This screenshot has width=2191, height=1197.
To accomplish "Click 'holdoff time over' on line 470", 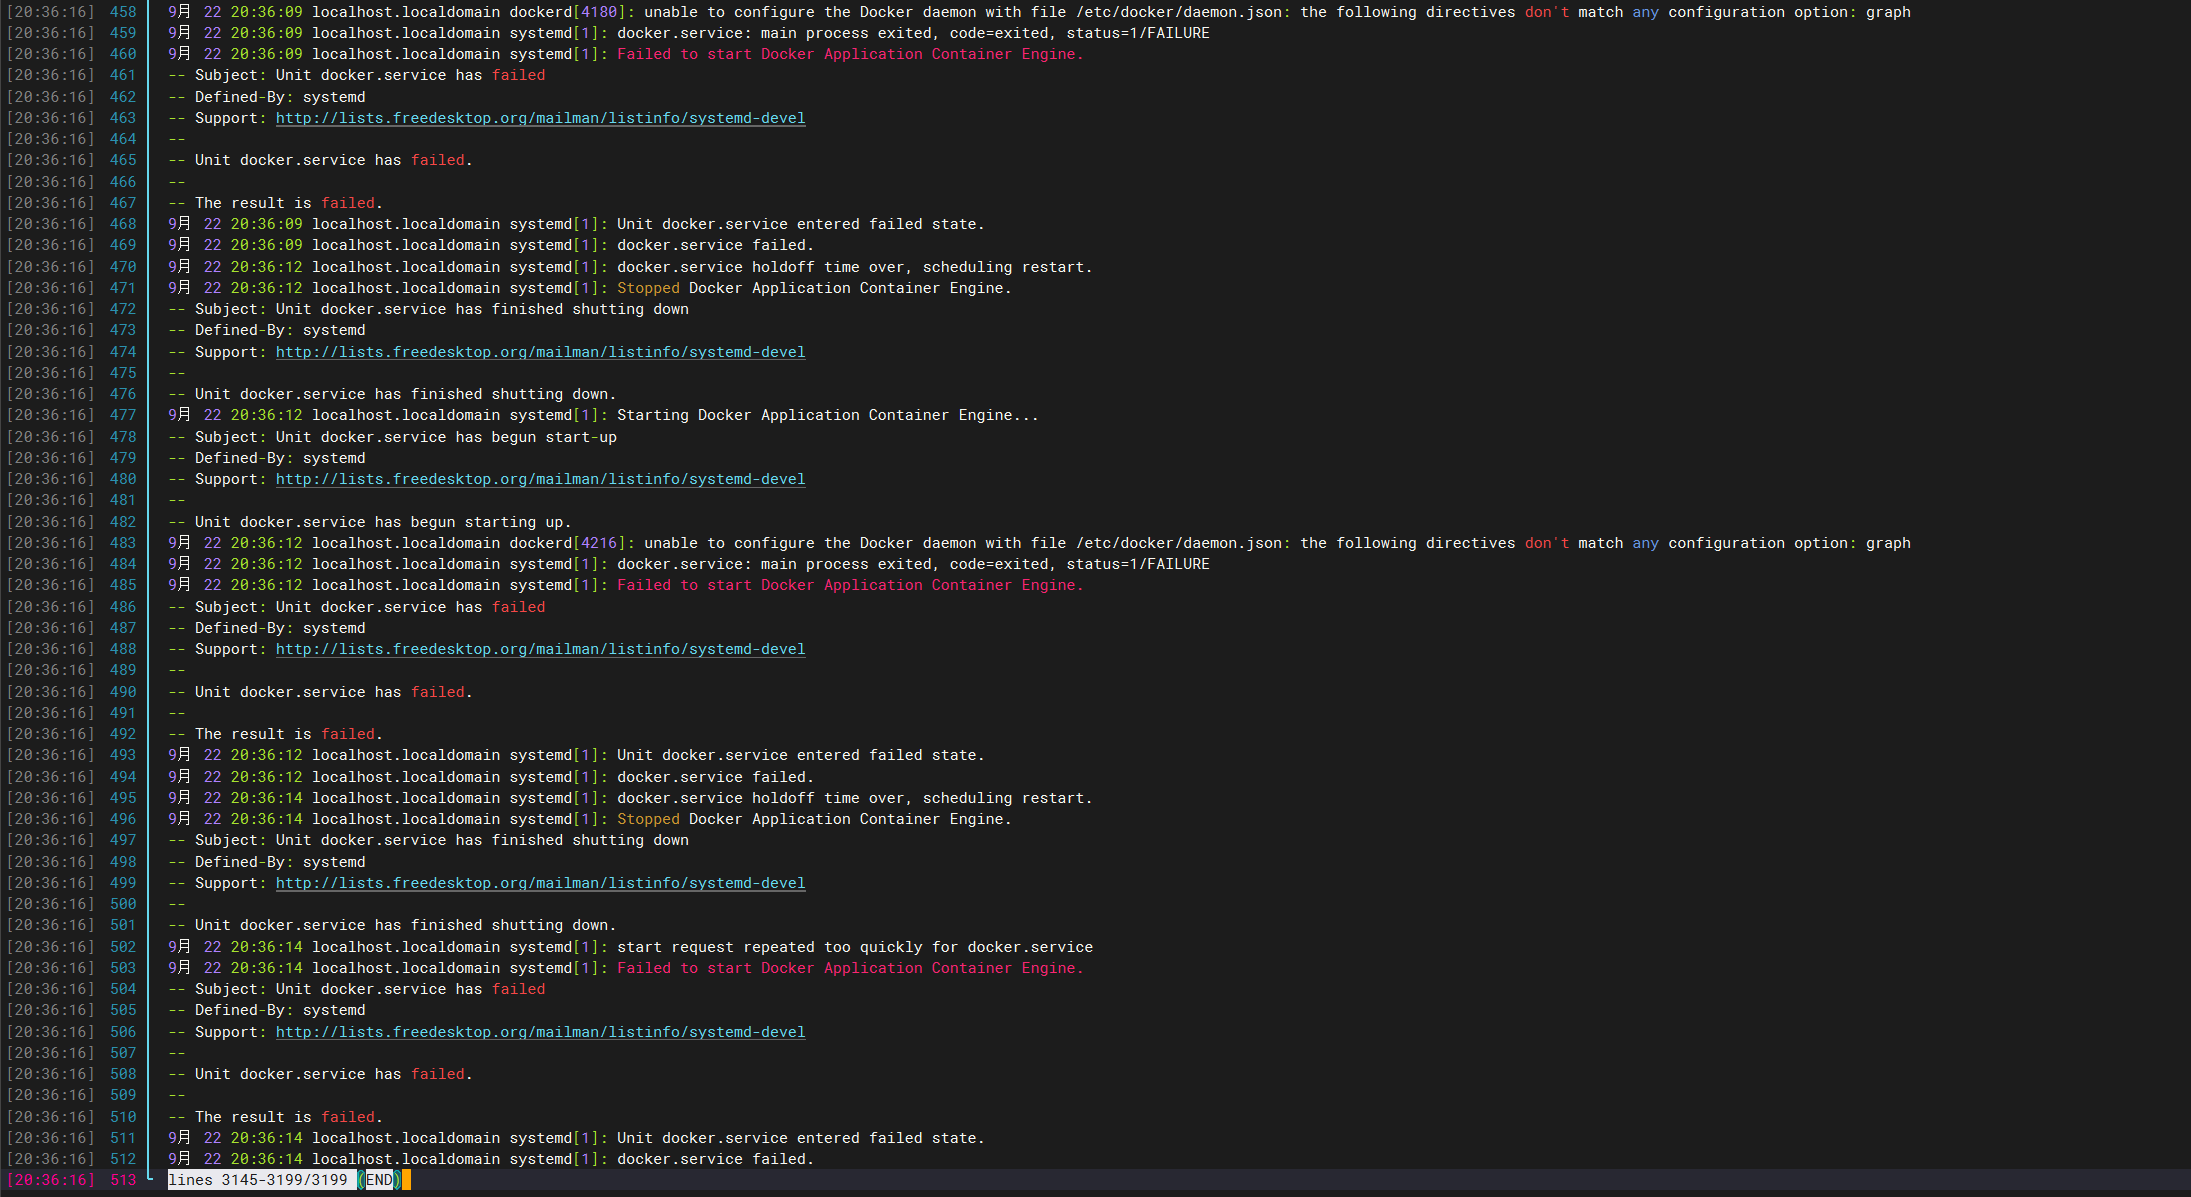I will (828, 267).
